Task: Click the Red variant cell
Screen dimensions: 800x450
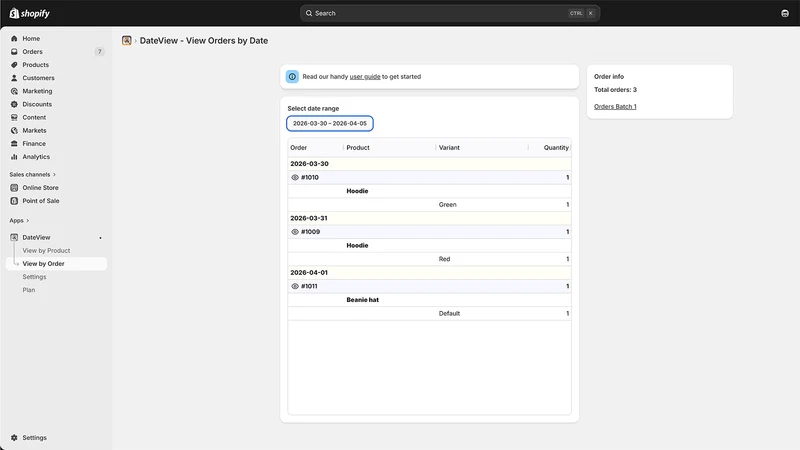Action: [444, 259]
